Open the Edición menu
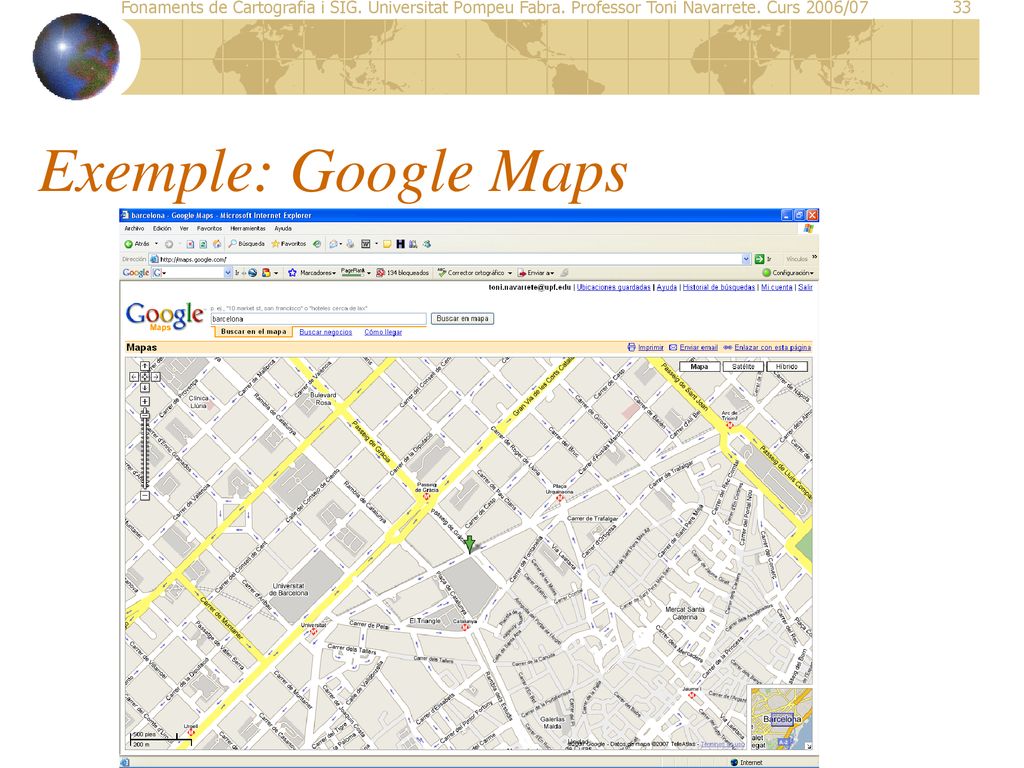The image size is (1024, 768). pyautogui.click(x=162, y=229)
